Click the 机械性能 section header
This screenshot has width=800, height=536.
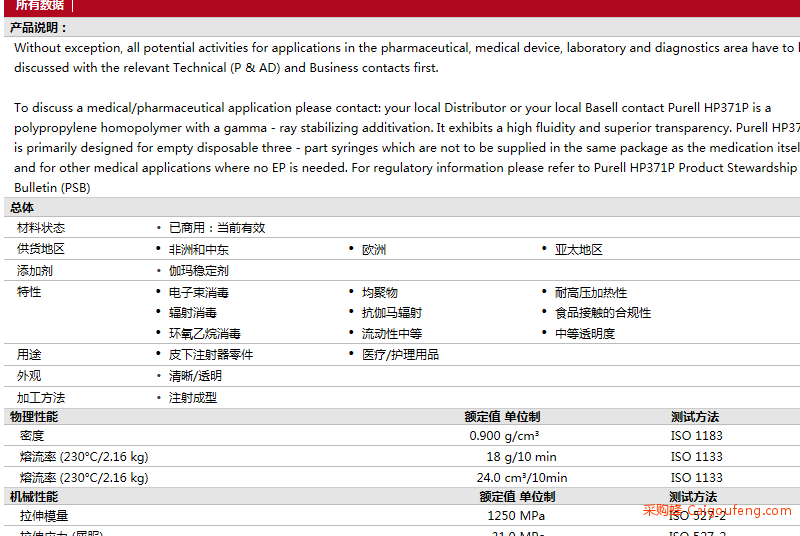[34, 497]
